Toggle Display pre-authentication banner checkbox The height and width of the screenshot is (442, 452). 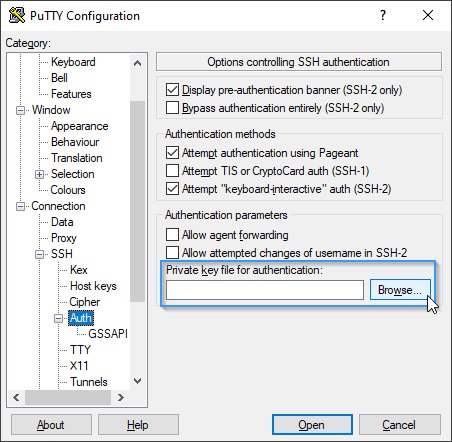pyautogui.click(x=172, y=90)
